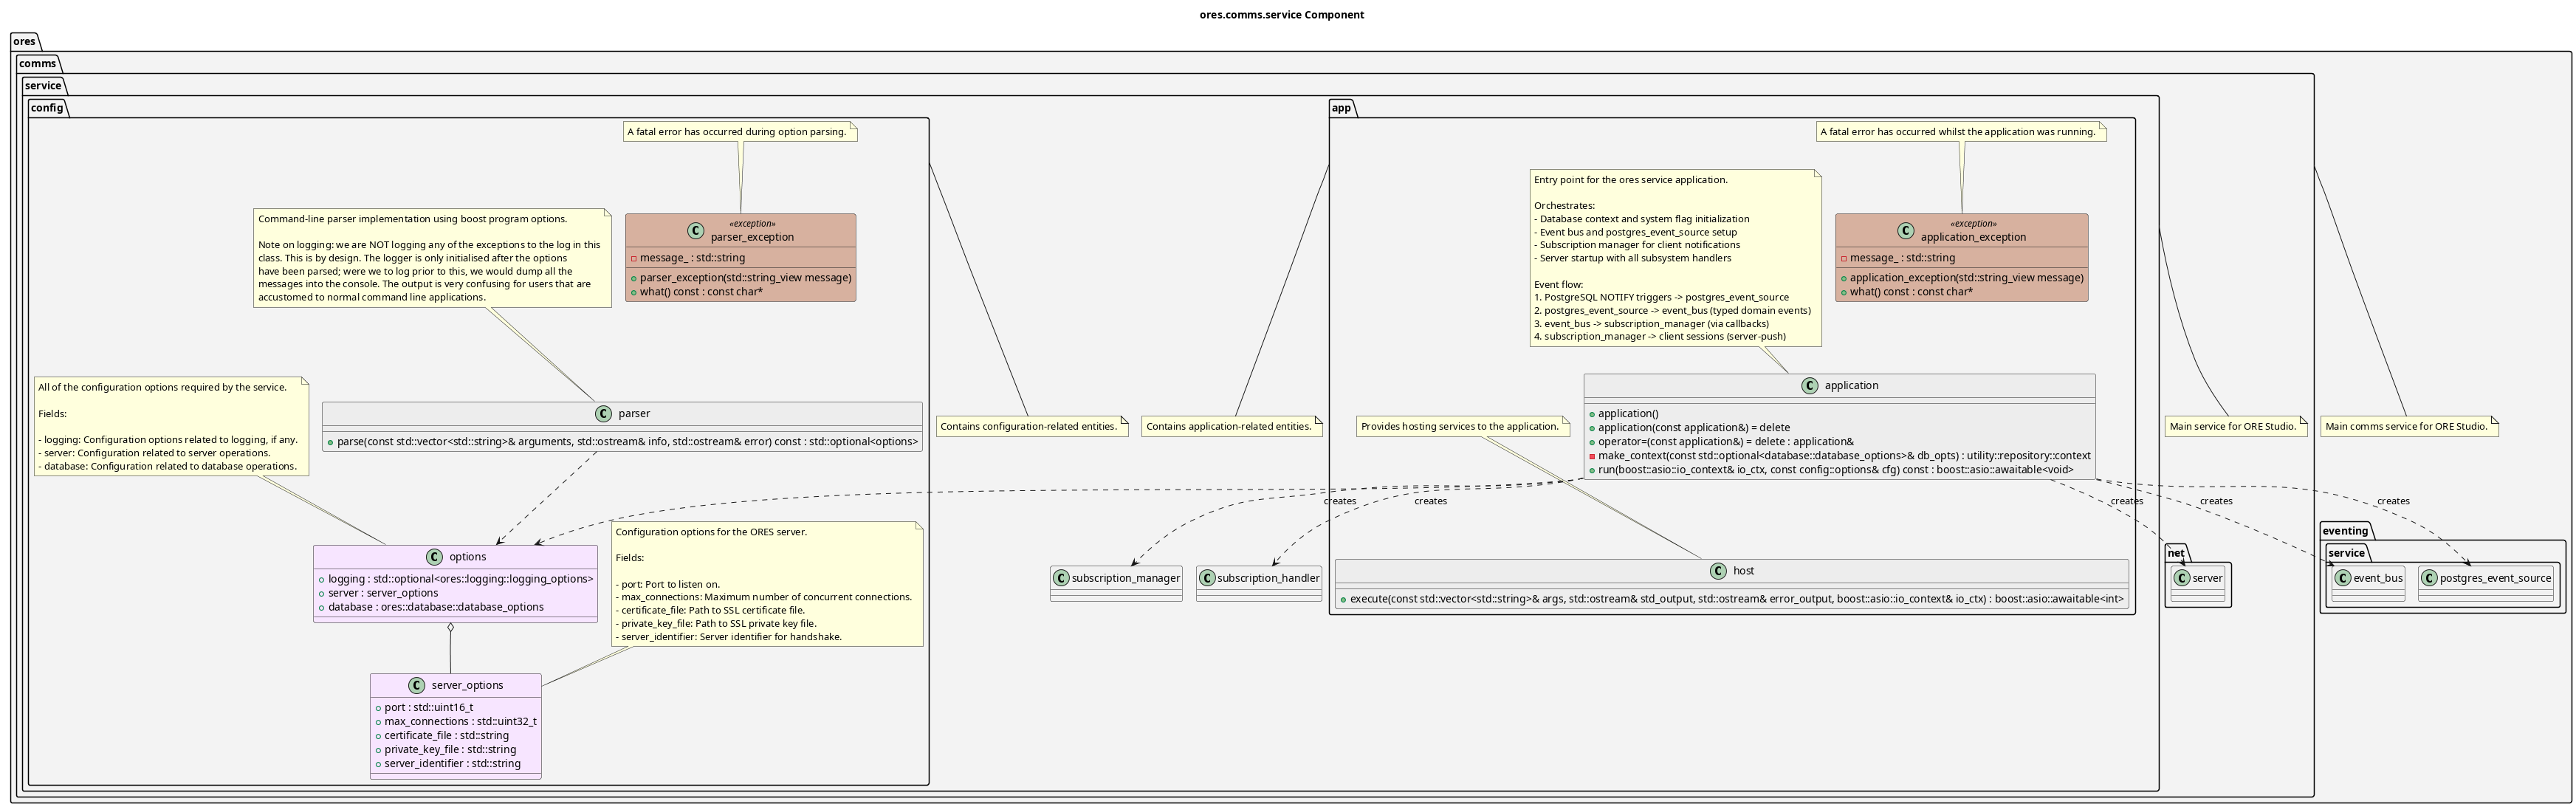The height and width of the screenshot is (807, 2576).
Task: Click the diagram title ores.comms.service Component
Action: click(1281, 15)
